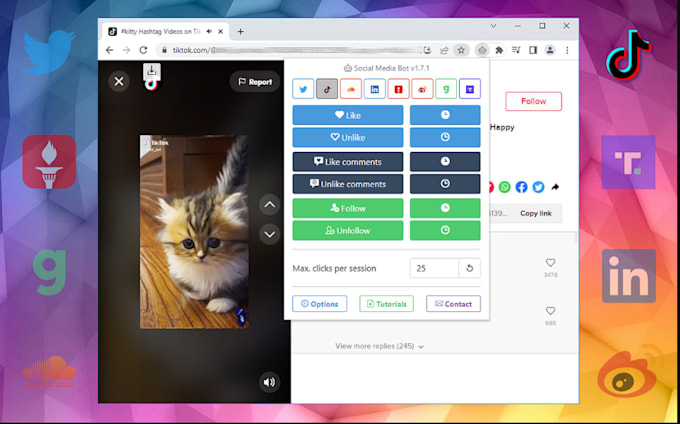This screenshot has height=424, width=680.
Task: Select the Weibo platform icon in bot popup
Action: point(422,89)
